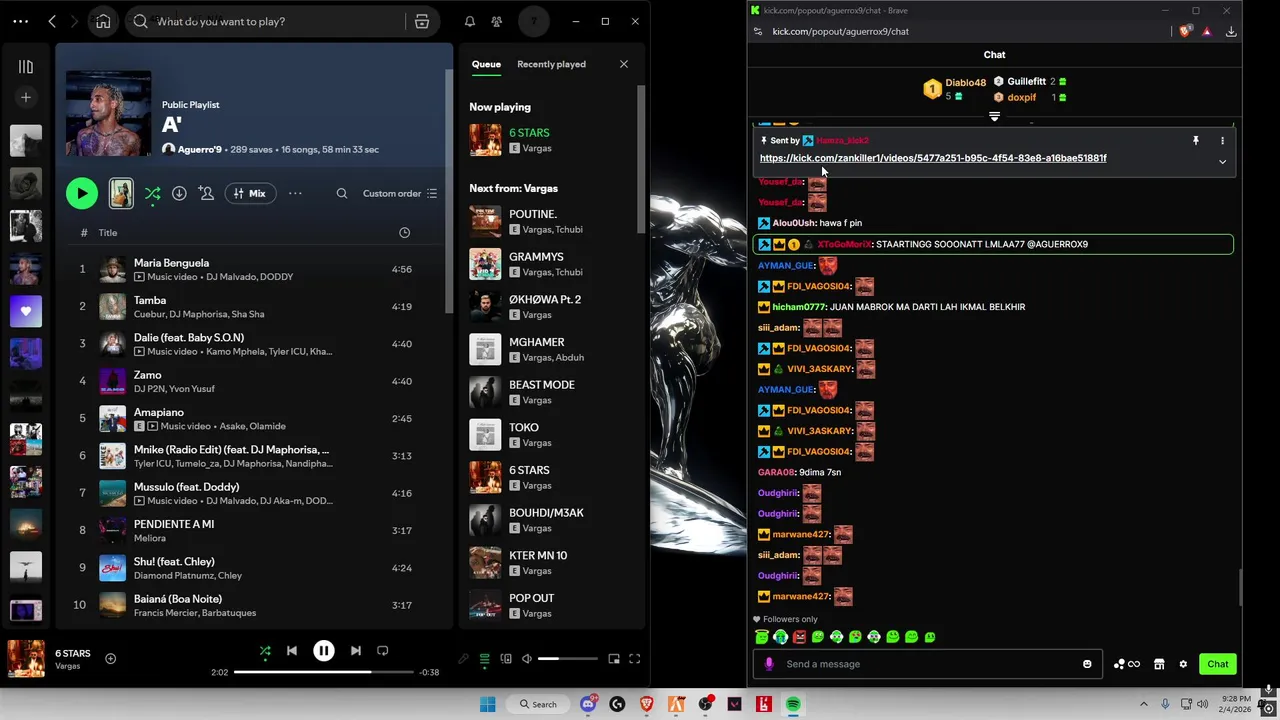This screenshot has width=1280, height=720.
Task: Adjust the Spotify volume slider
Action: [568, 659]
